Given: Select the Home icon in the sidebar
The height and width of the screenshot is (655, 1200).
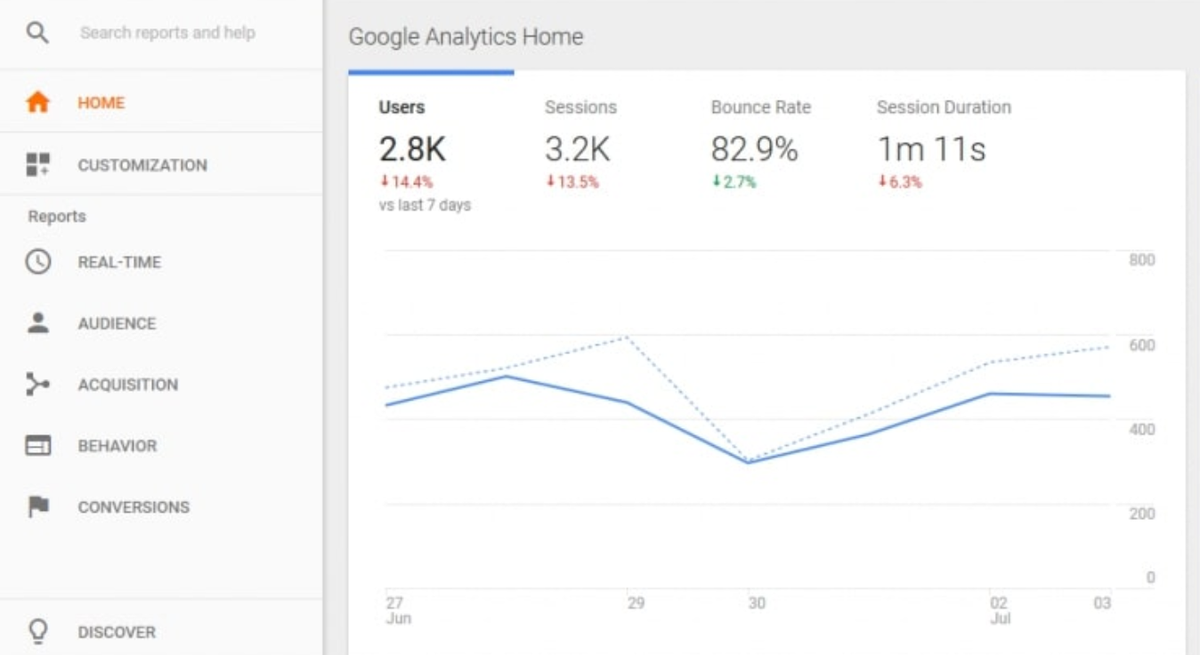Looking at the screenshot, I should tap(39, 102).
